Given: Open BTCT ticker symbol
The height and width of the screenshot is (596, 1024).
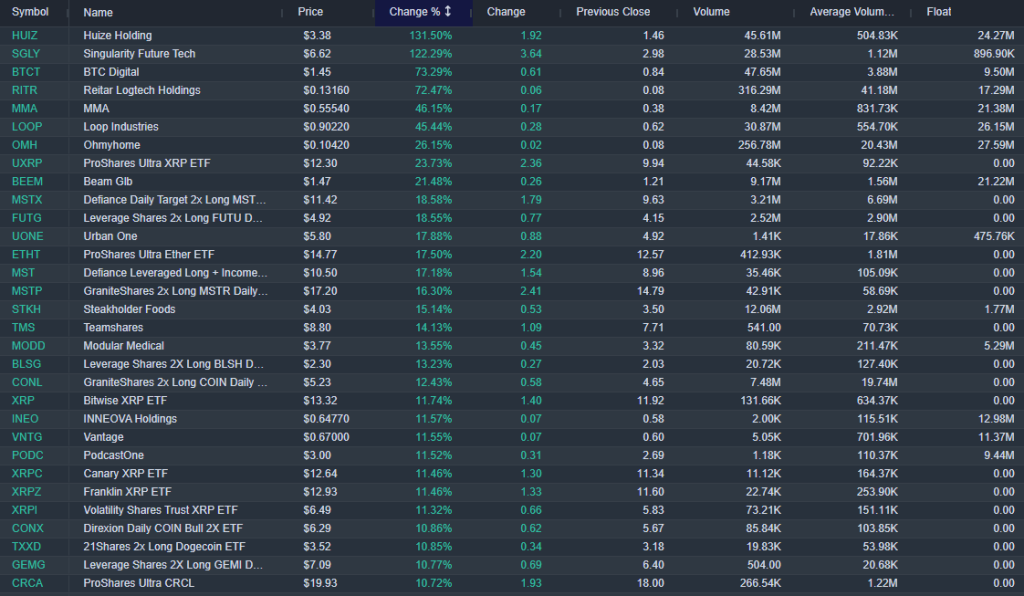Looking at the screenshot, I should pos(25,72).
